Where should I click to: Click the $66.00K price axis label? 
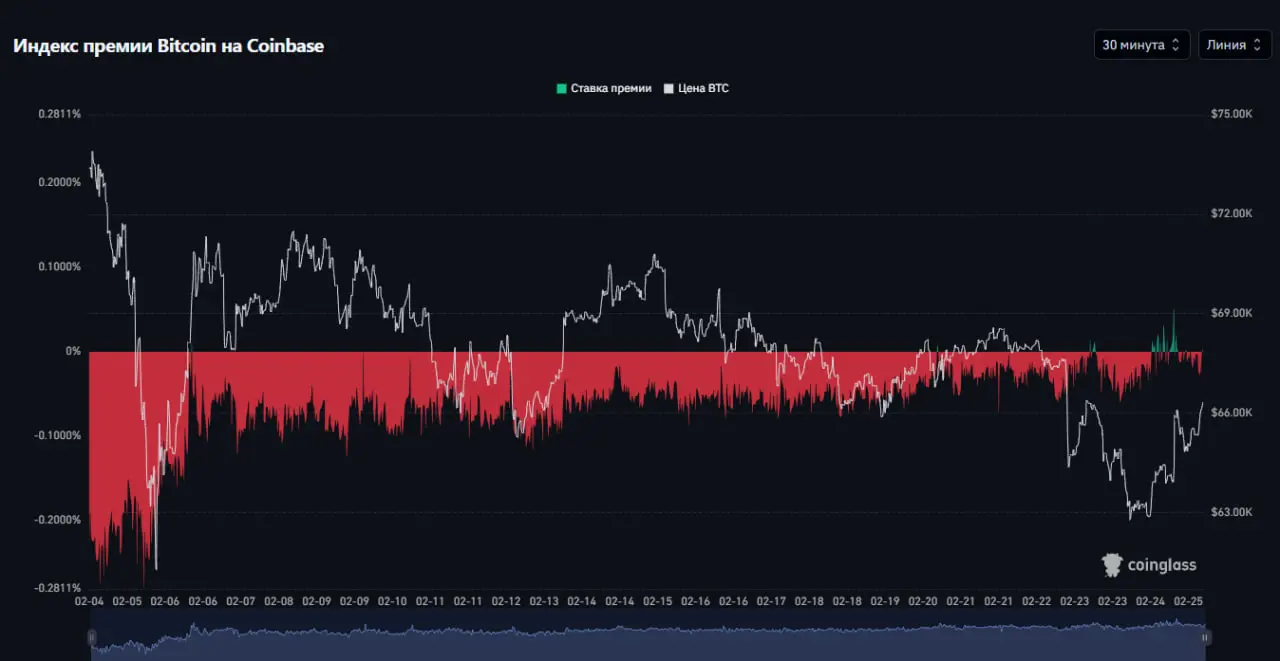(1231, 413)
